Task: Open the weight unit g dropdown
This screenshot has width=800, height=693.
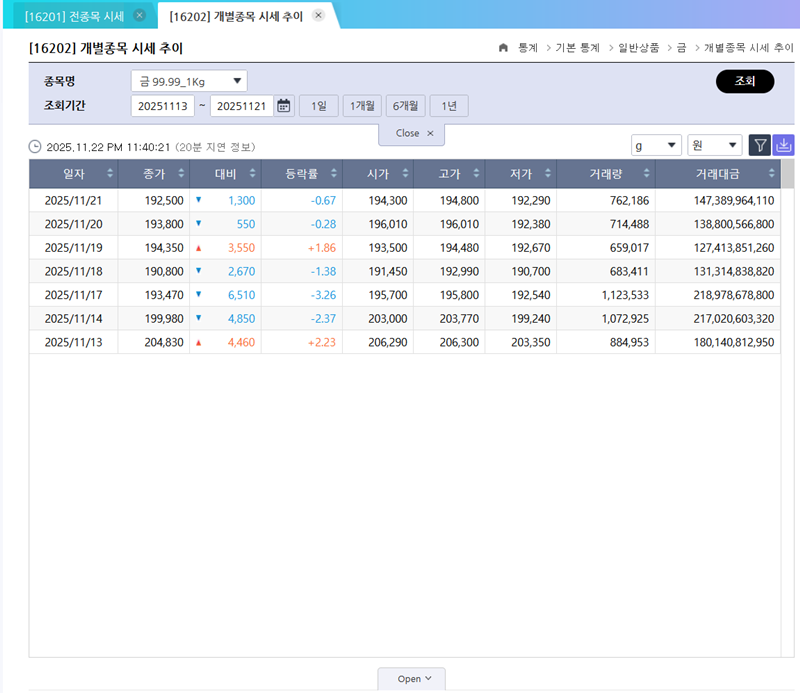Action: (656, 145)
